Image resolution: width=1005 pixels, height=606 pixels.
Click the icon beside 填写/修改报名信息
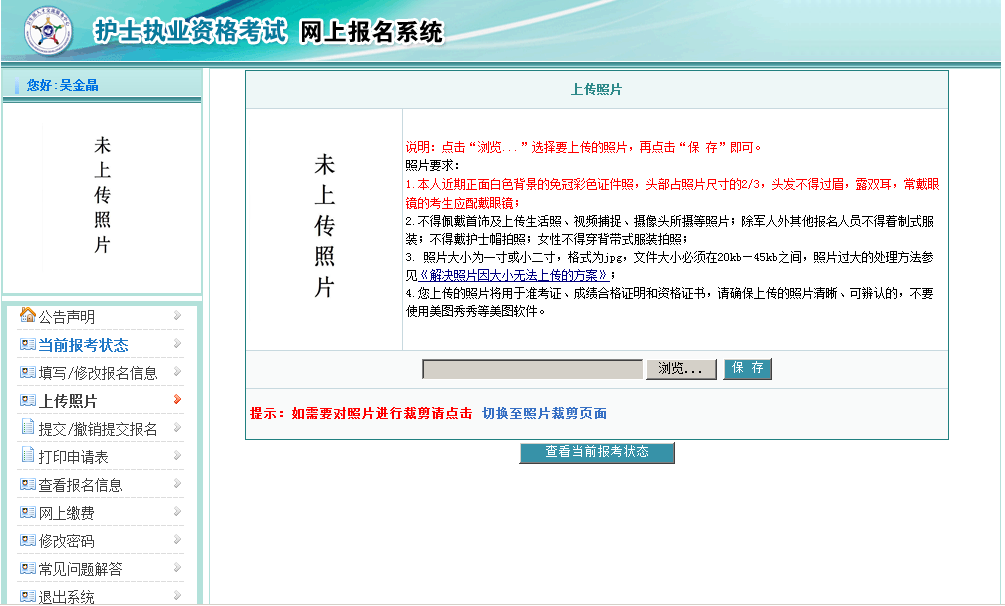27,373
